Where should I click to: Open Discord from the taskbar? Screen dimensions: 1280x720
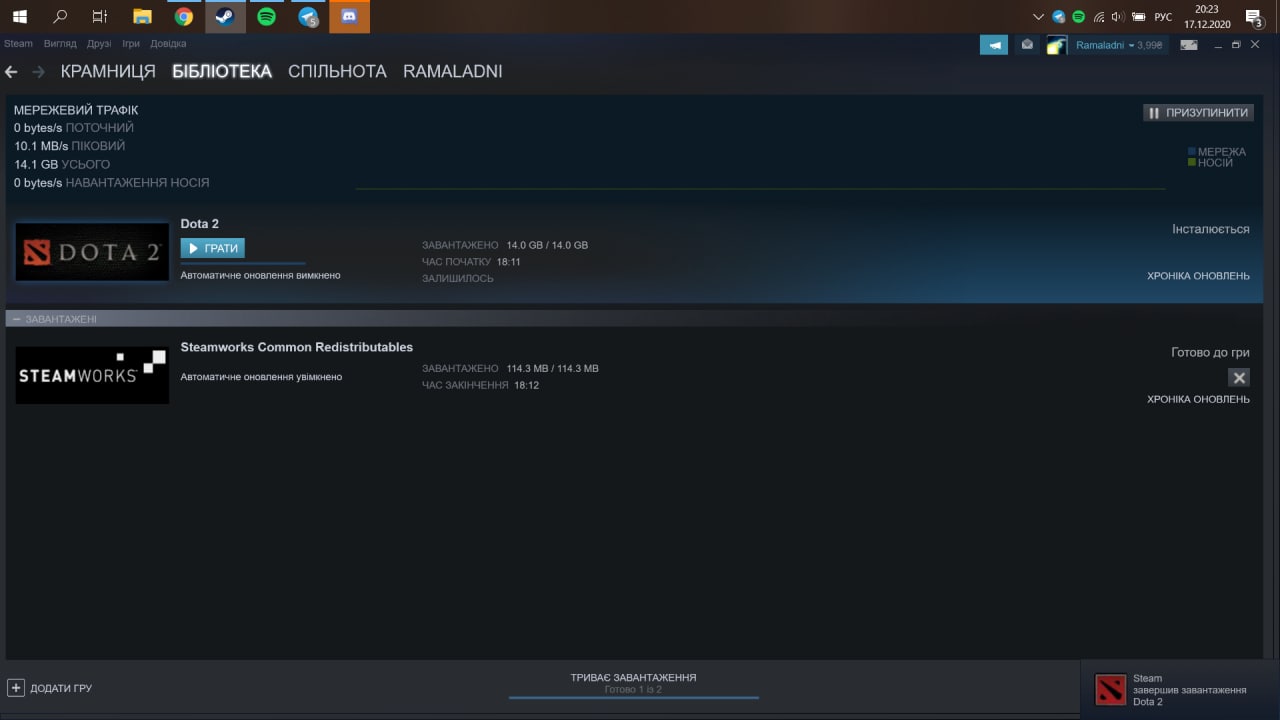tap(349, 17)
